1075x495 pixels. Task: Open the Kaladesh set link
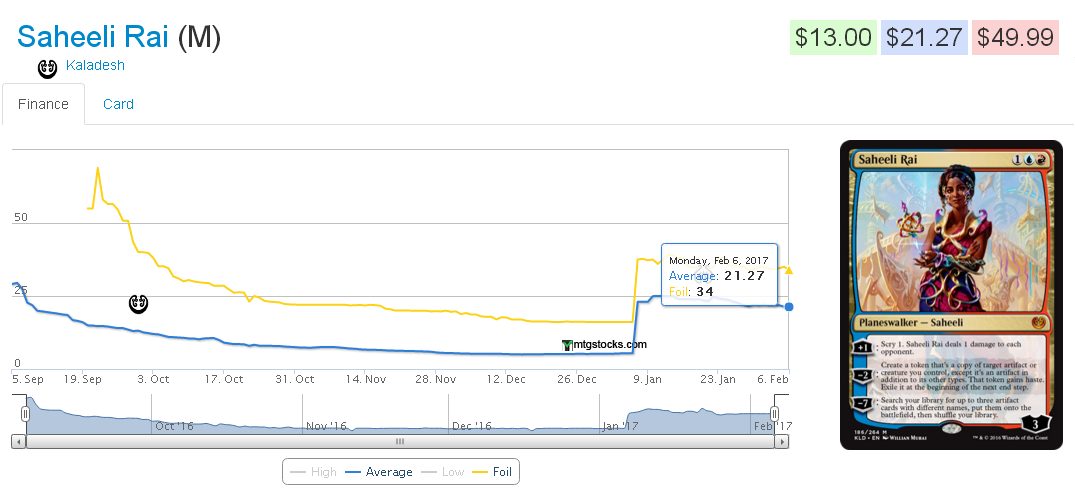pyautogui.click(x=95, y=66)
